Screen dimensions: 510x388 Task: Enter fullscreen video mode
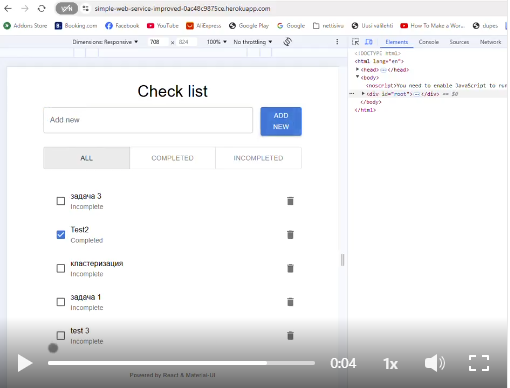coord(479,363)
